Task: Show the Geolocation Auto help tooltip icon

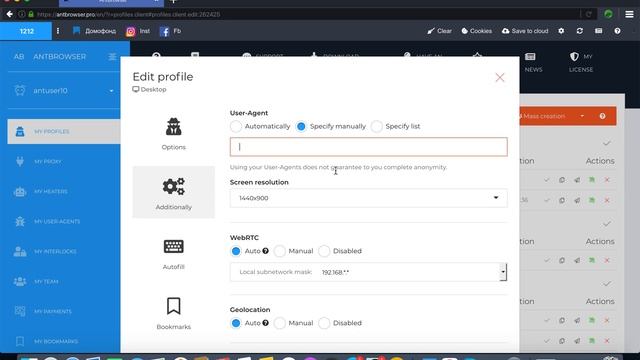Action: click(266, 323)
